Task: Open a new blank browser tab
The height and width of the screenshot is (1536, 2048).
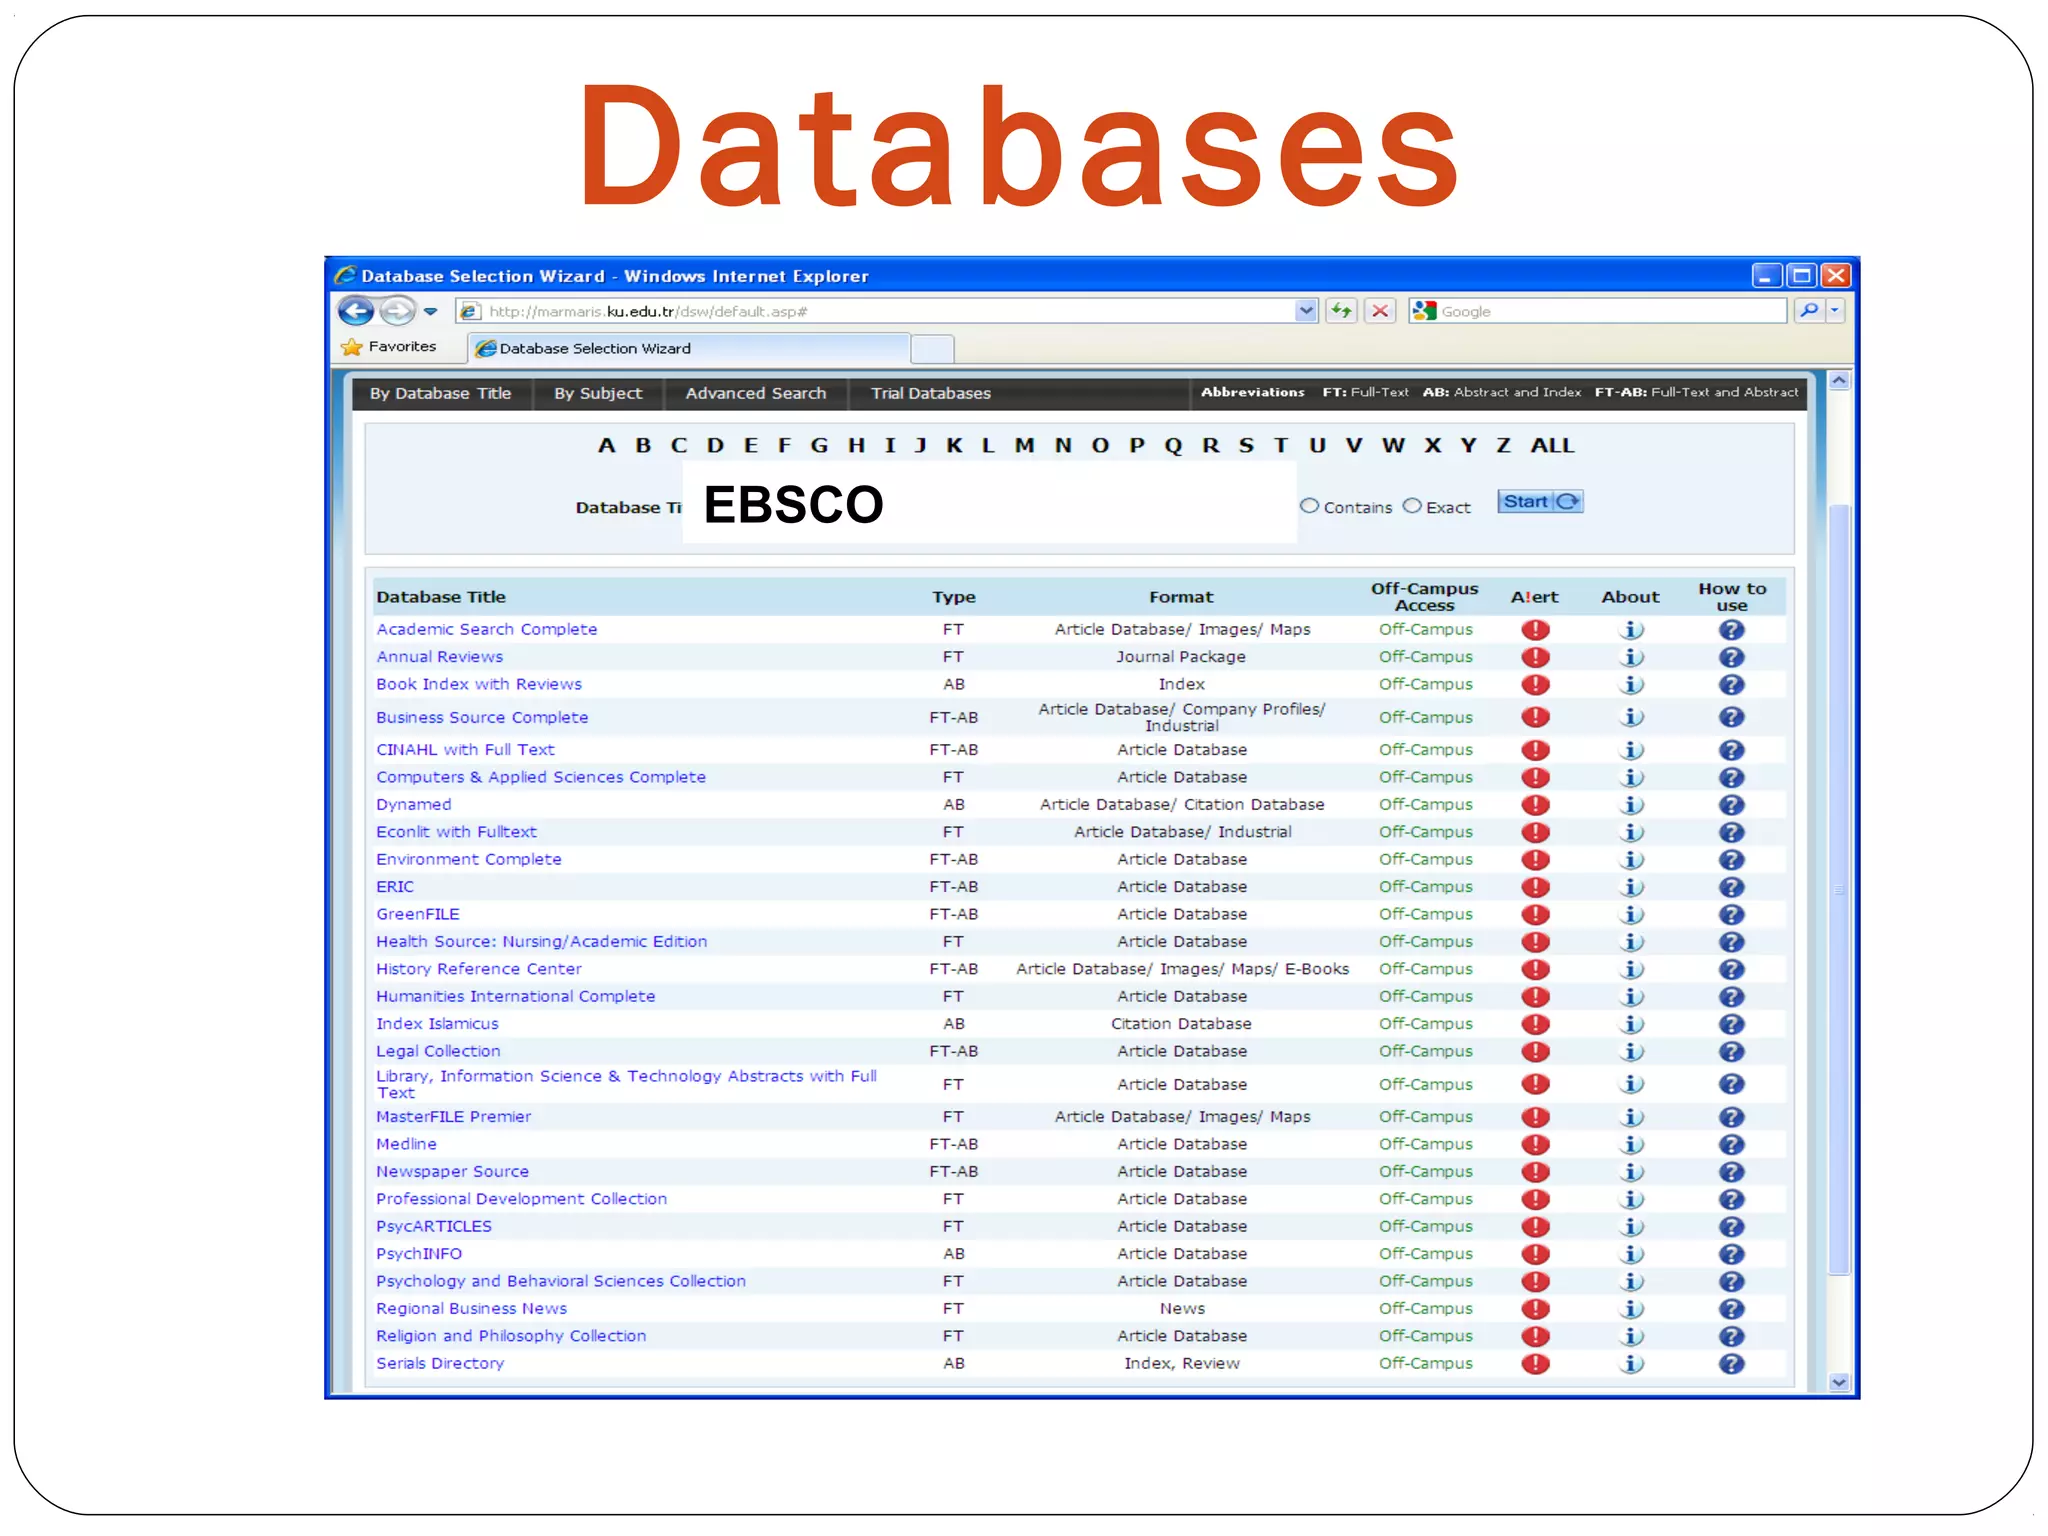Action: coord(933,349)
